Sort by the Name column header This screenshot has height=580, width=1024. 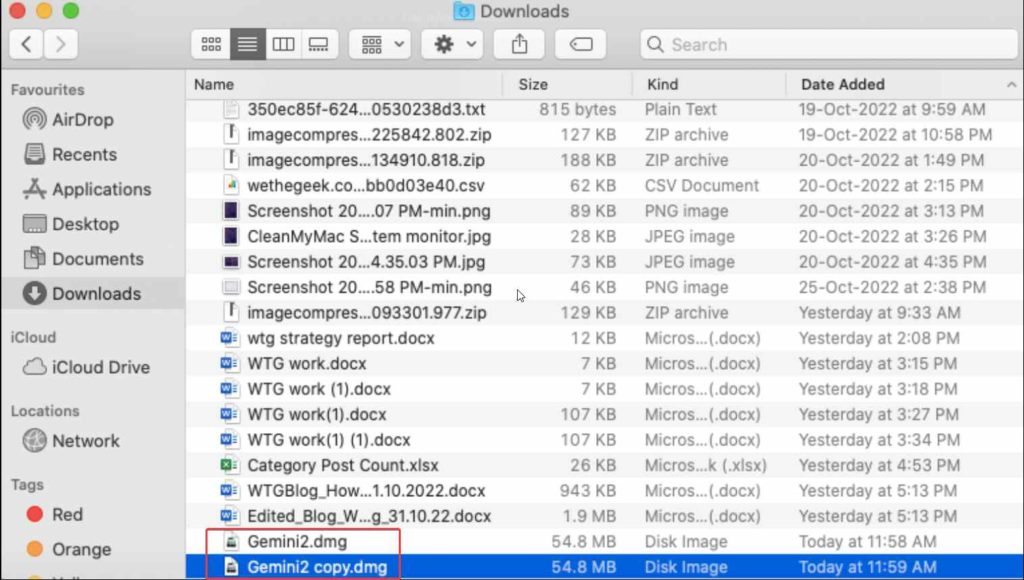pos(214,85)
